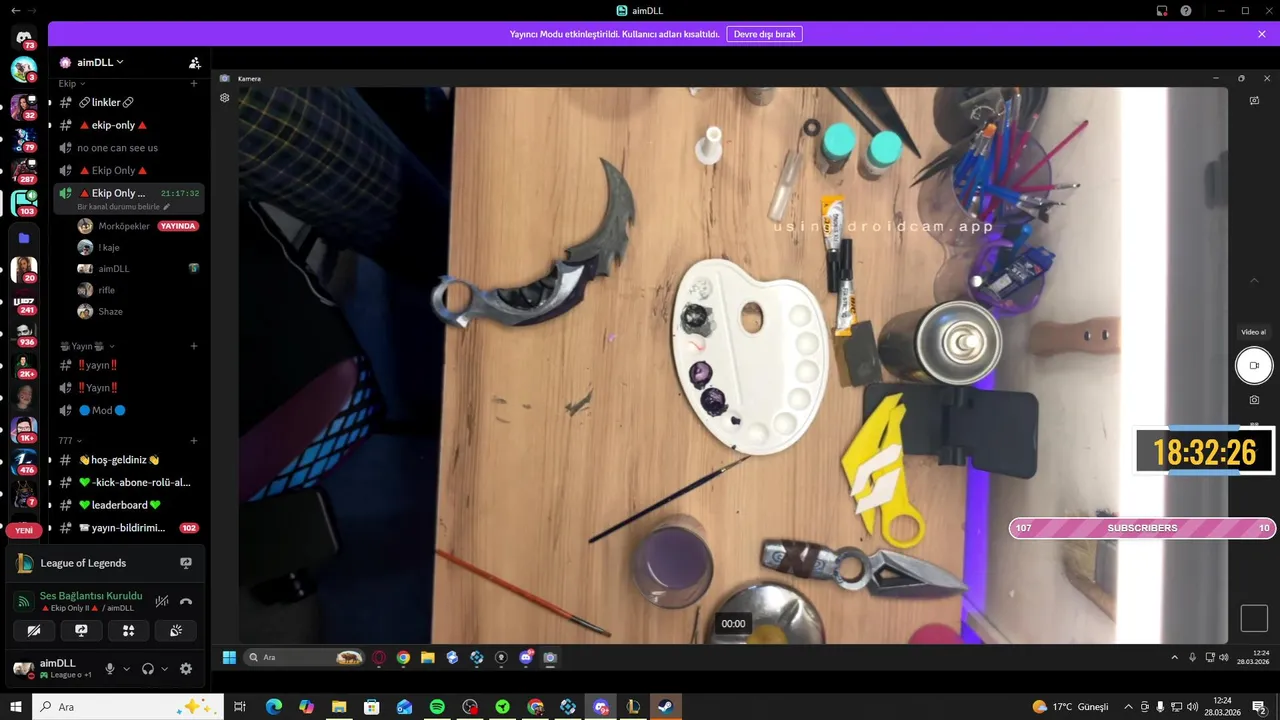Expand camera mode chevron up
This screenshot has height=720, width=1280.
tap(1255, 281)
